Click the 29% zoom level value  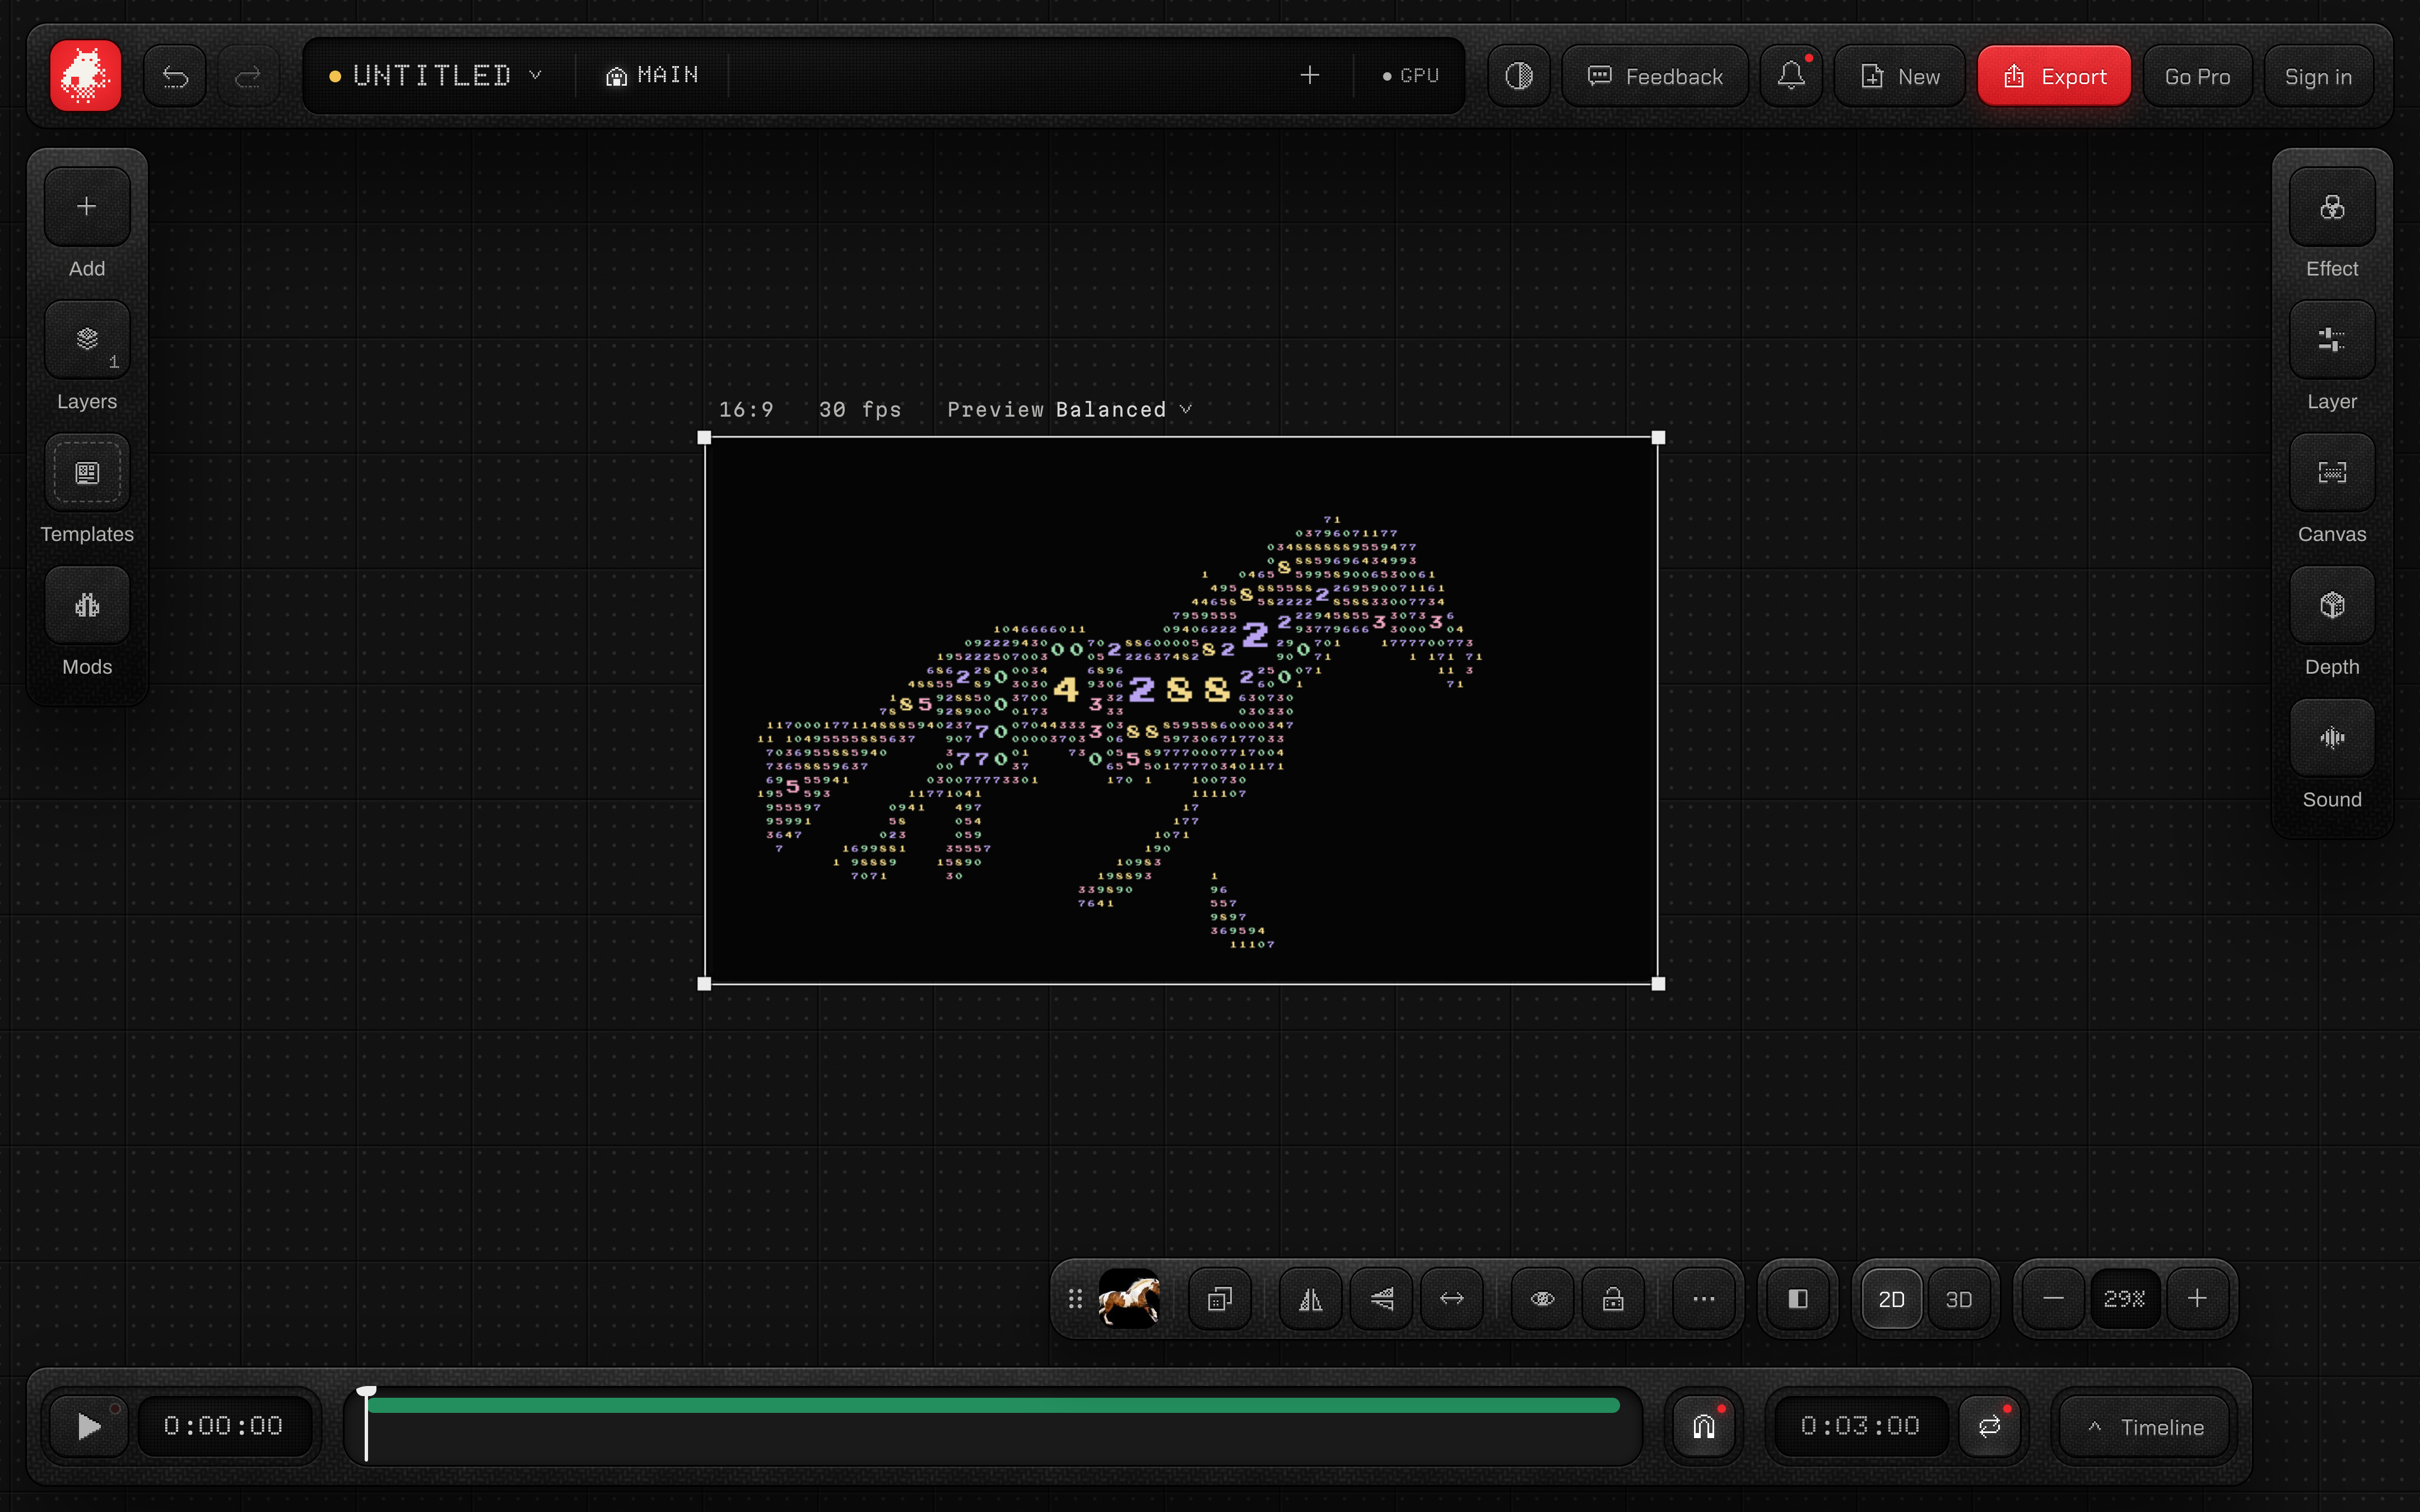click(2125, 1299)
